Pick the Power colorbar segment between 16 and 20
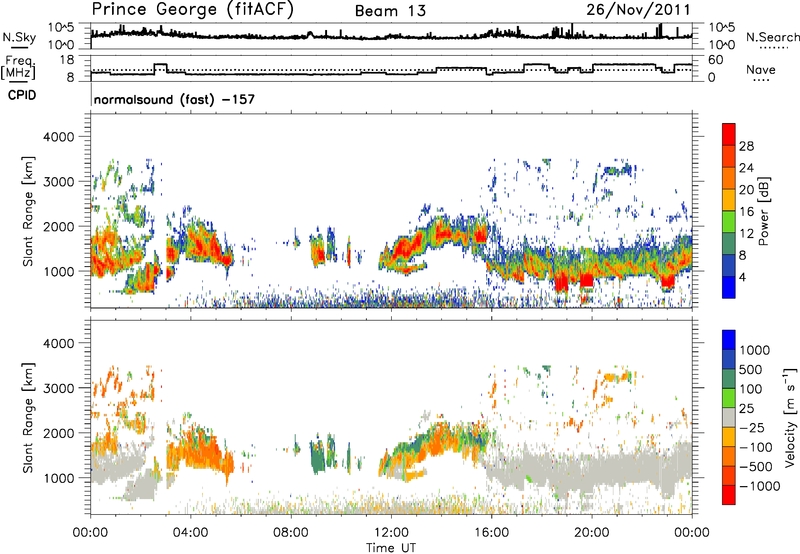Screen dimensions: 800x554 729,200
